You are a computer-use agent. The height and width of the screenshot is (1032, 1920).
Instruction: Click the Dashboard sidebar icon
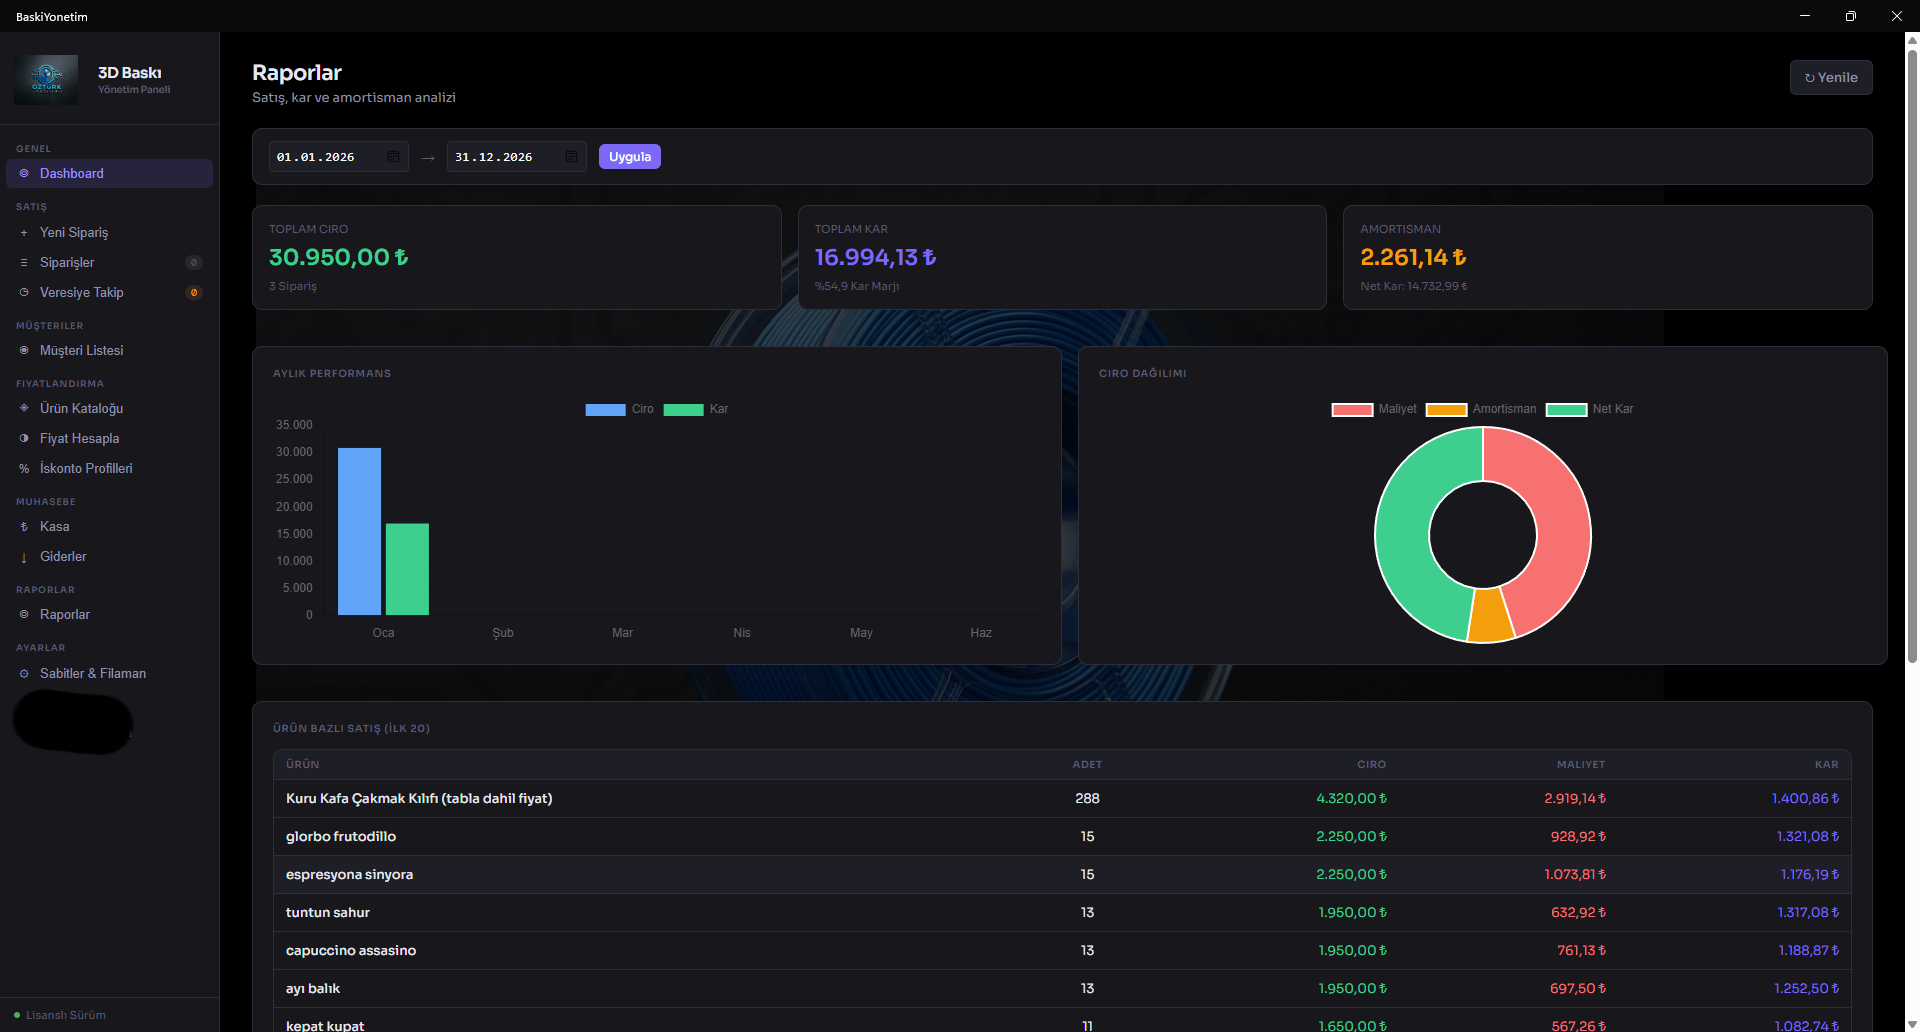[x=24, y=173]
